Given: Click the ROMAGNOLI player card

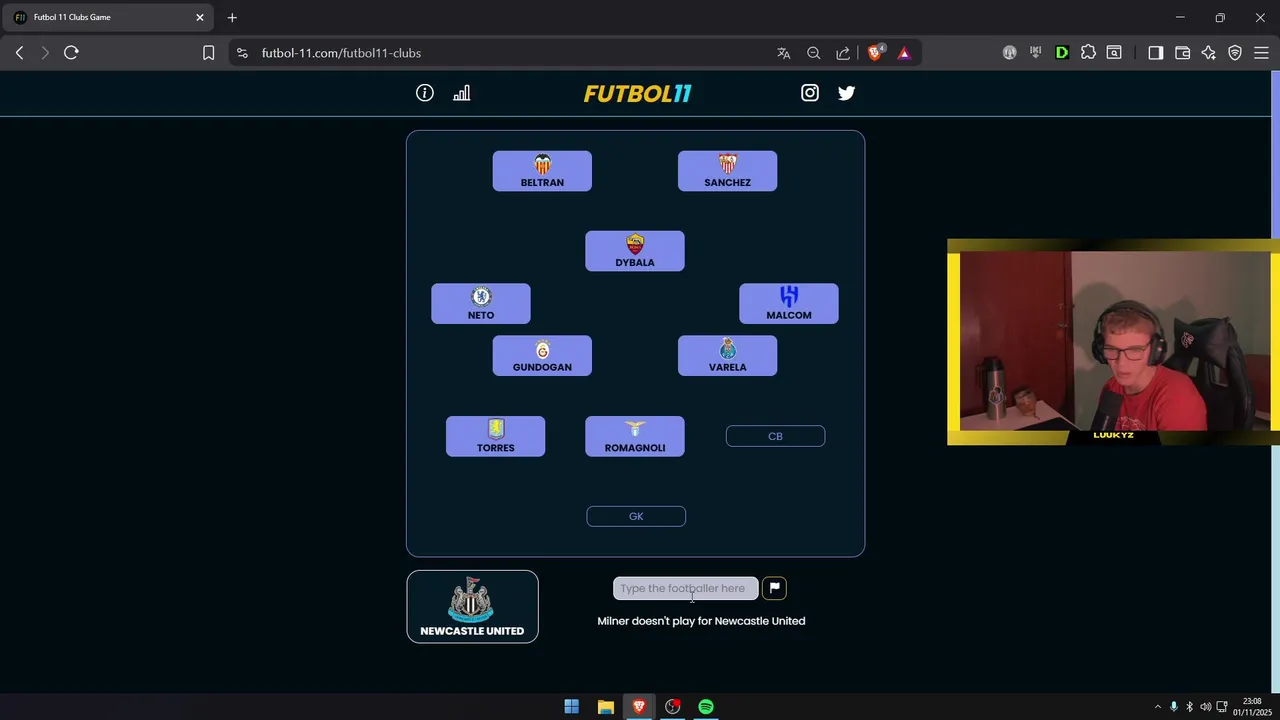Looking at the screenshot, I should pos(635,436).
